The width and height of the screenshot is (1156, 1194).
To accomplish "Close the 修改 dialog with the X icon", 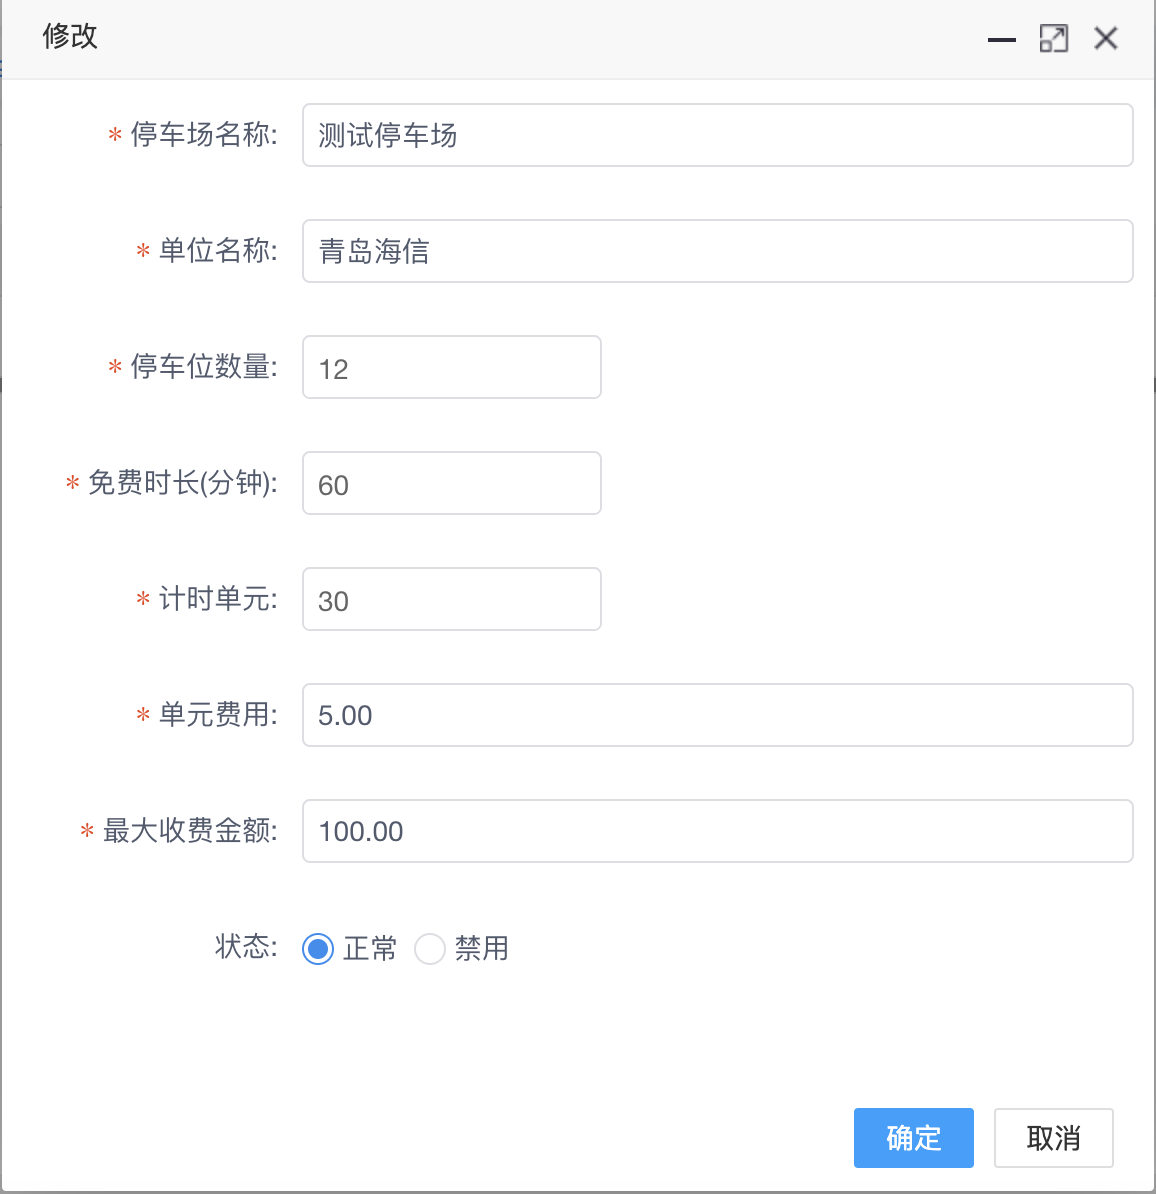I will [x=1106, y=38].
